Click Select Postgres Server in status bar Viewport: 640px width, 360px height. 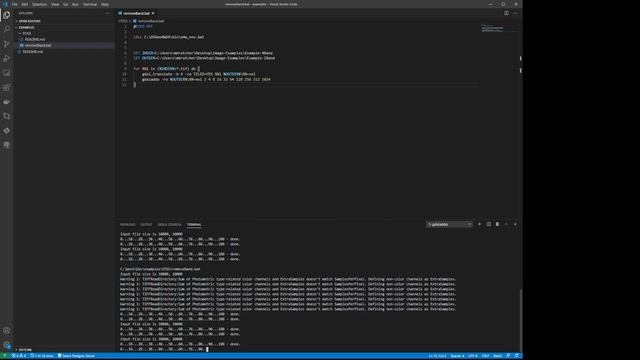coord(76,356)
